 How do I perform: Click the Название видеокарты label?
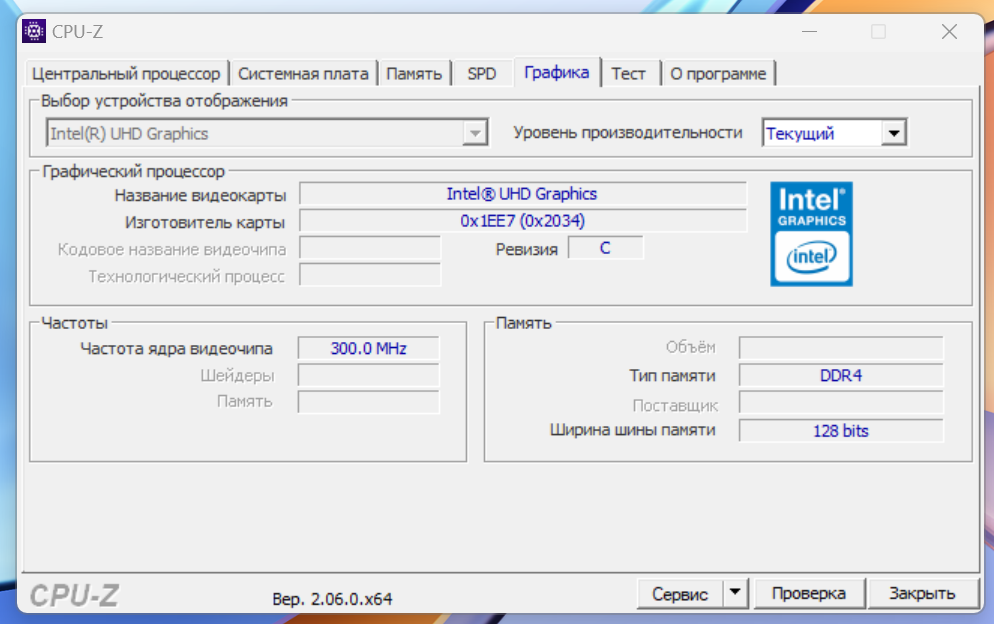pyautogui.click(x=200, y=195)
